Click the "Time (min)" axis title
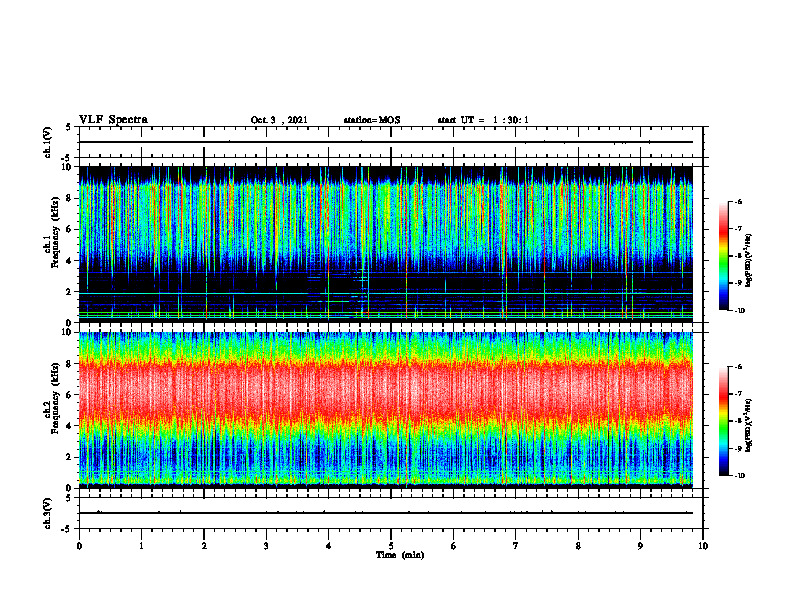The image size is (792, 612). (x=400, y=555)
